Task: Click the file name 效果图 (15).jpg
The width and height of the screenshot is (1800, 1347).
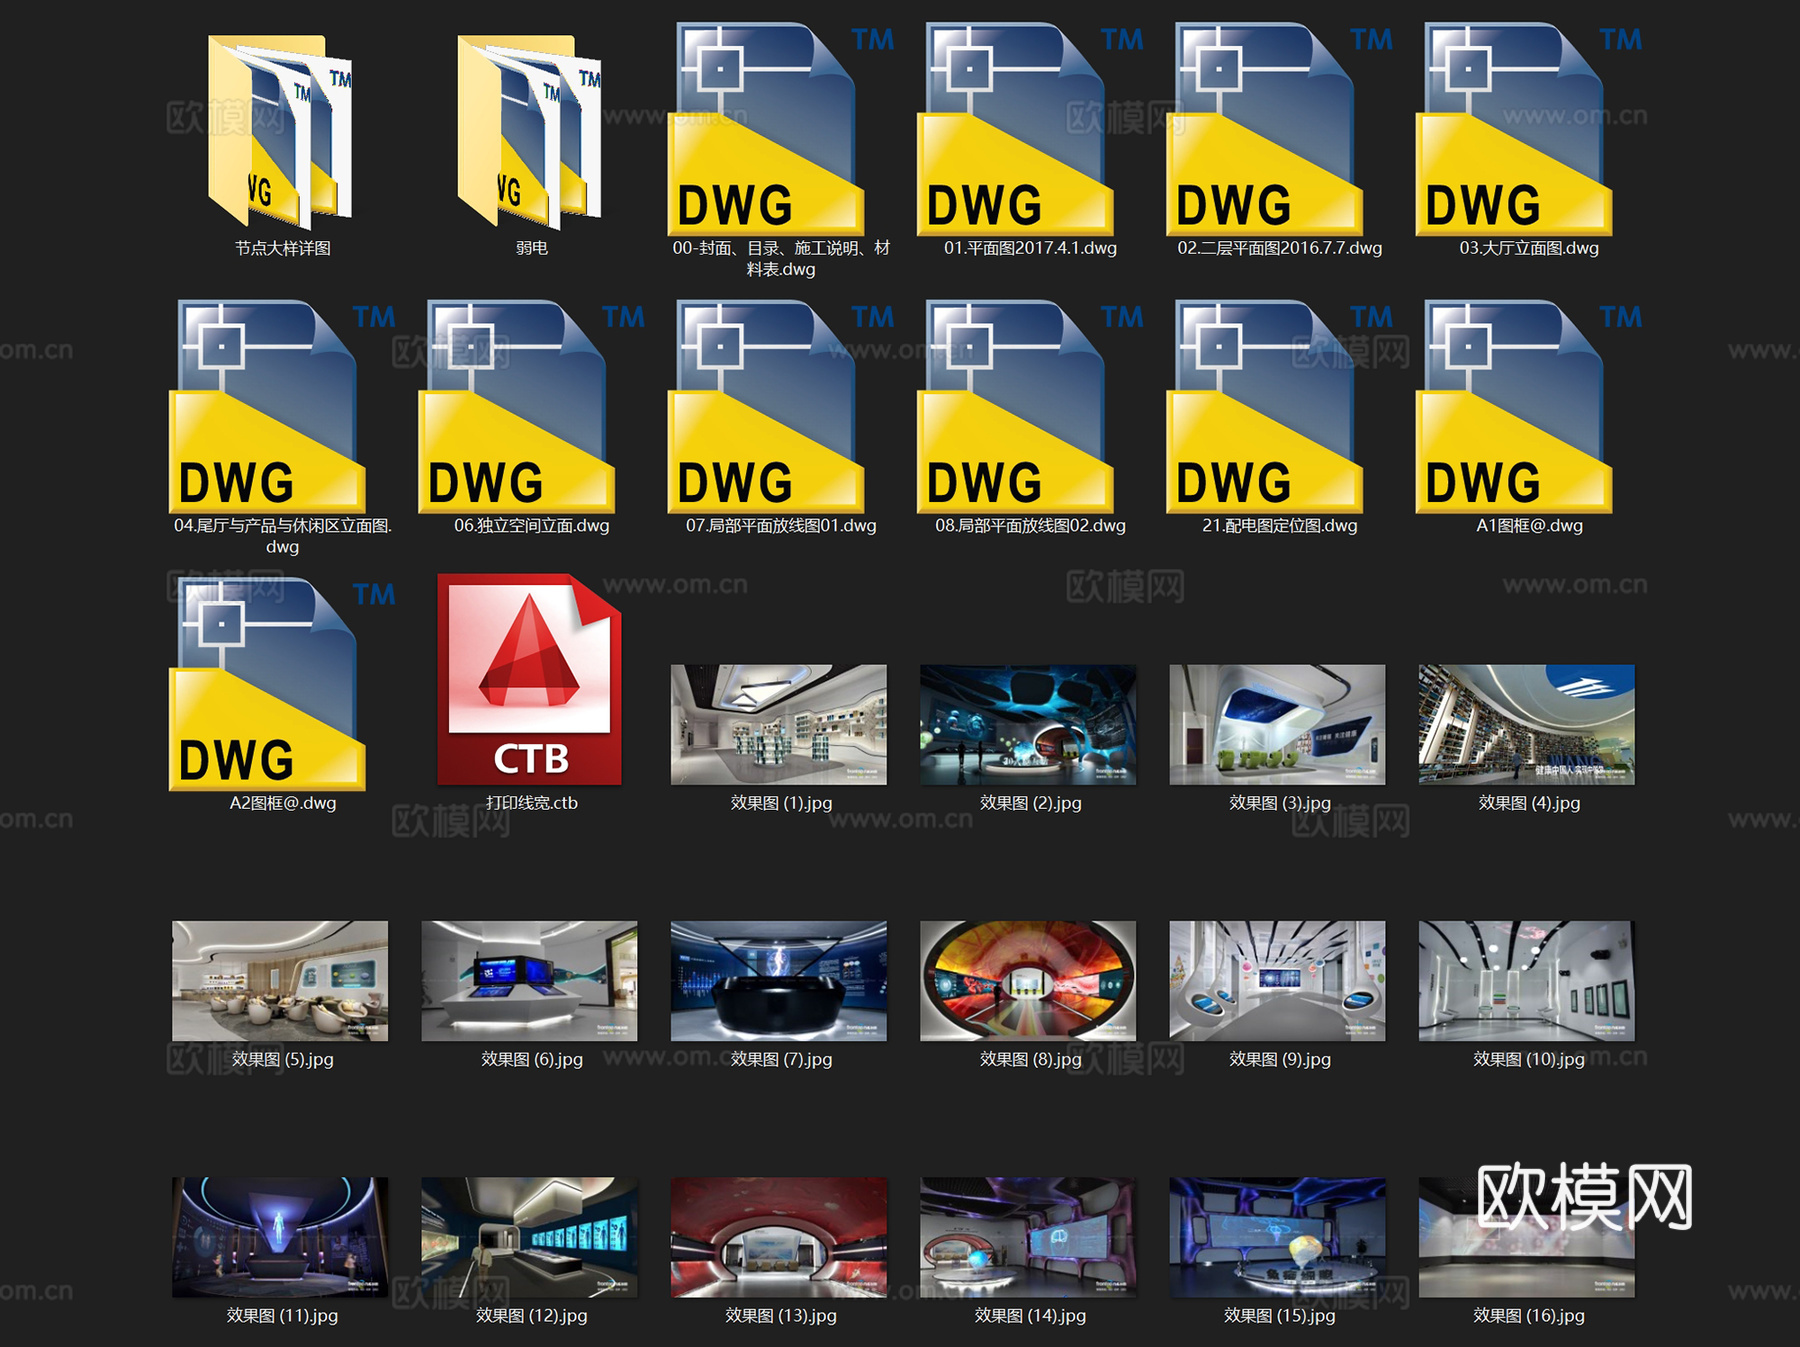Action: click(1279, 1316)
